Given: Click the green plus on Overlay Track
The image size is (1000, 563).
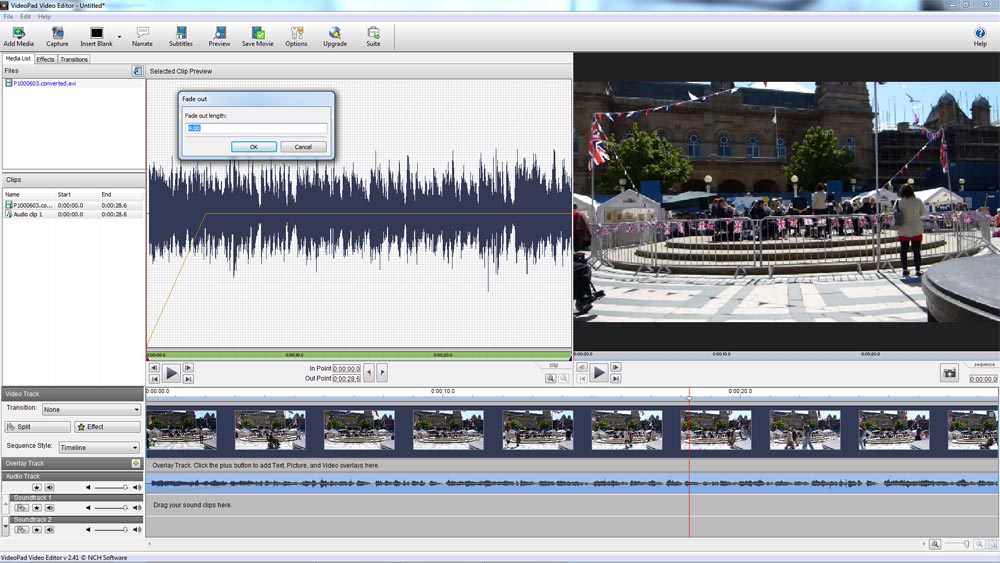Looking at the screenshot, I should click(x=136, y=463).
